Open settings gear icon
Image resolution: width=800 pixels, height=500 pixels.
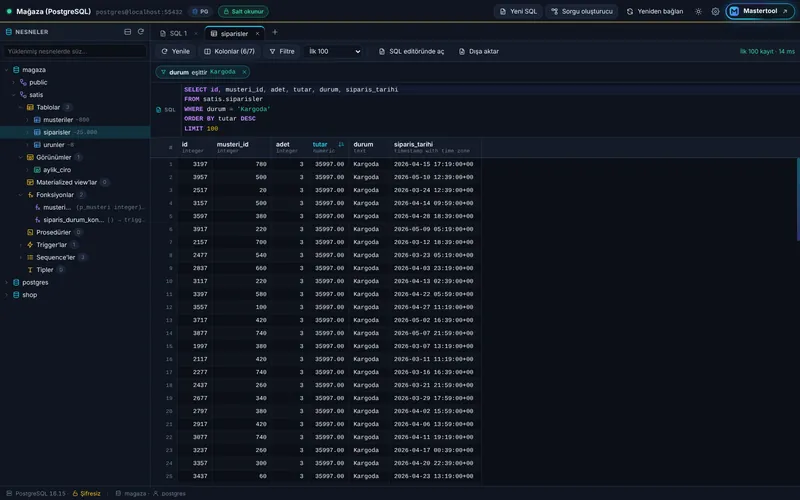715,11
